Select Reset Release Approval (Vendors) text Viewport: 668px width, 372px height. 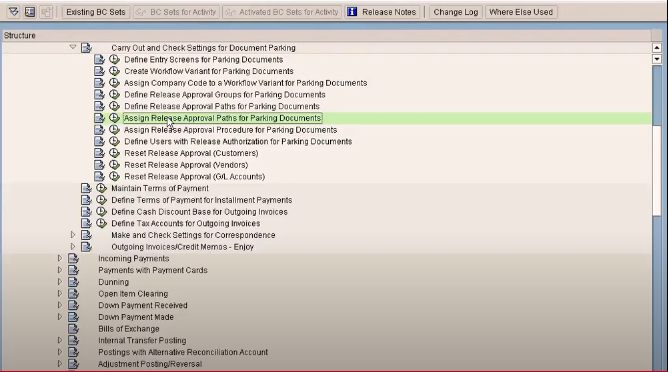(x=186, y=165)
